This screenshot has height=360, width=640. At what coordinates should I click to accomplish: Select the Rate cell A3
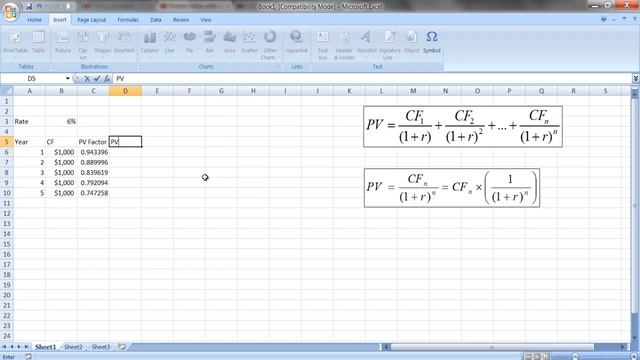pos(29,121)
